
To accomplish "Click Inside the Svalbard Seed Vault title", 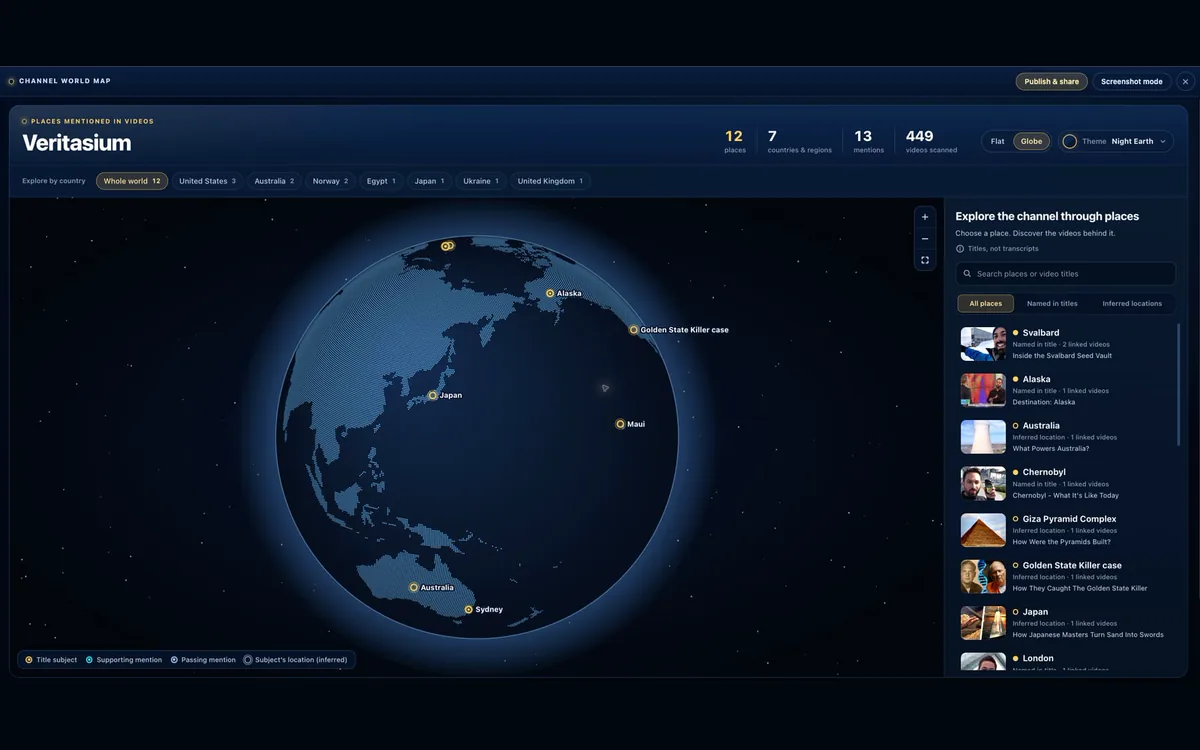I will click(x=1062, y=356).
